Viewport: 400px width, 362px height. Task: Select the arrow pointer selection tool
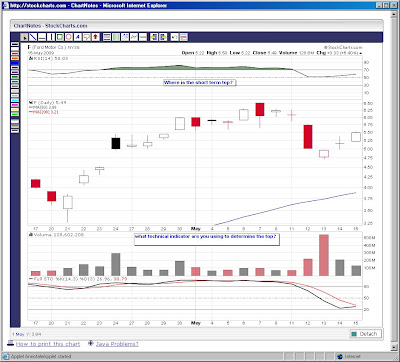24,37
